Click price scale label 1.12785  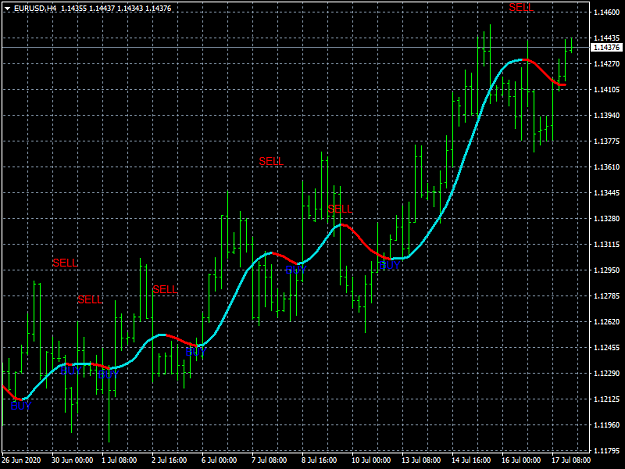click(x=607, y=296)
